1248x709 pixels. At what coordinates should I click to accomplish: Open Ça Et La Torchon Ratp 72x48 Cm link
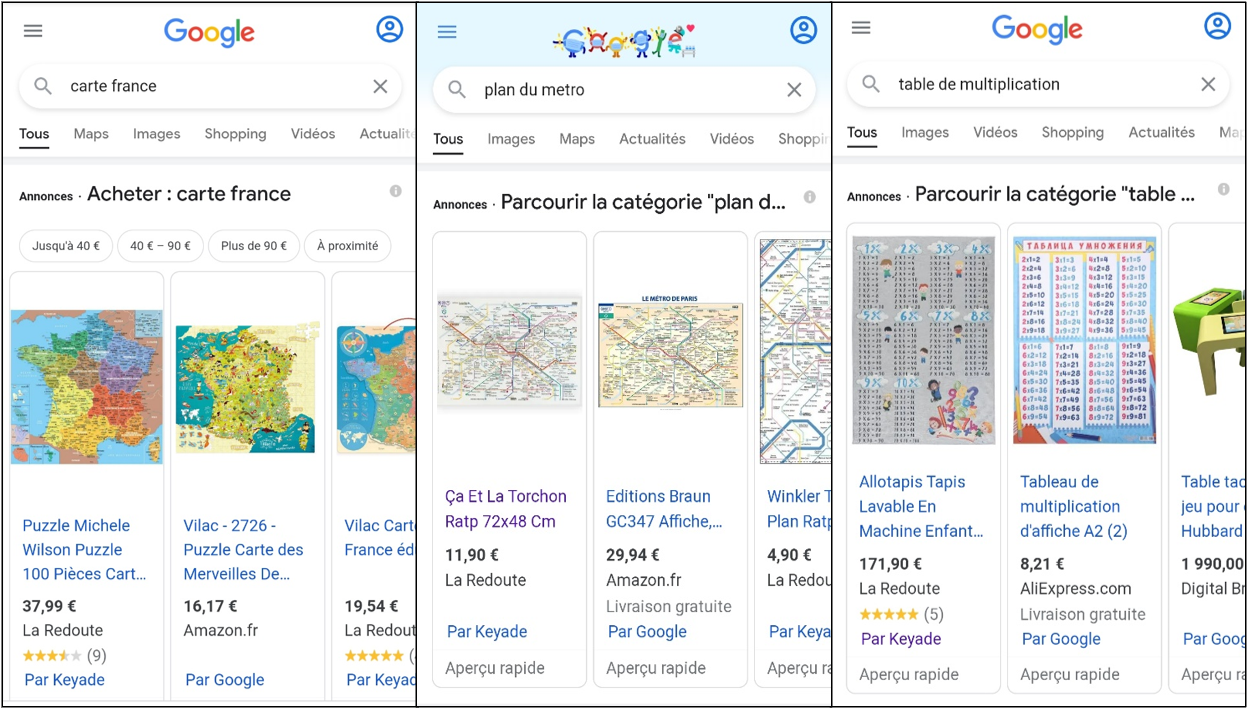click(x=506, y=509)
